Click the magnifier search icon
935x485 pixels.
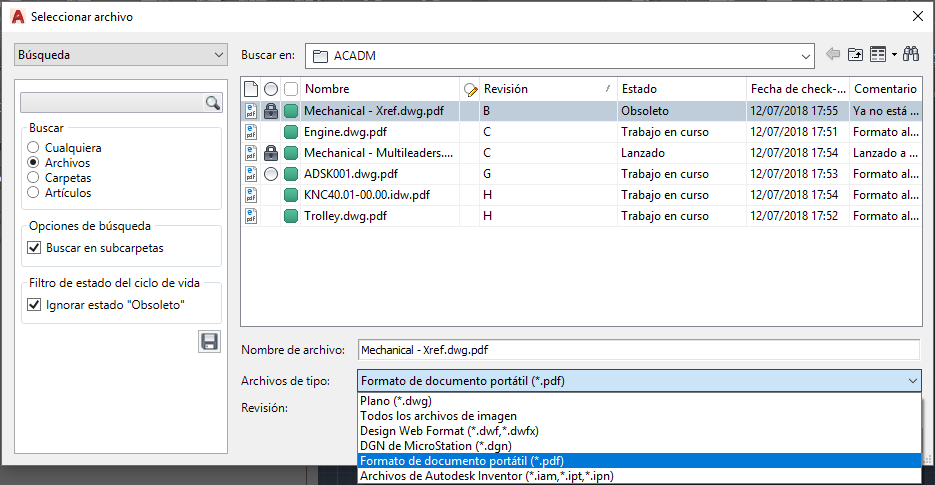click(213, 103)
